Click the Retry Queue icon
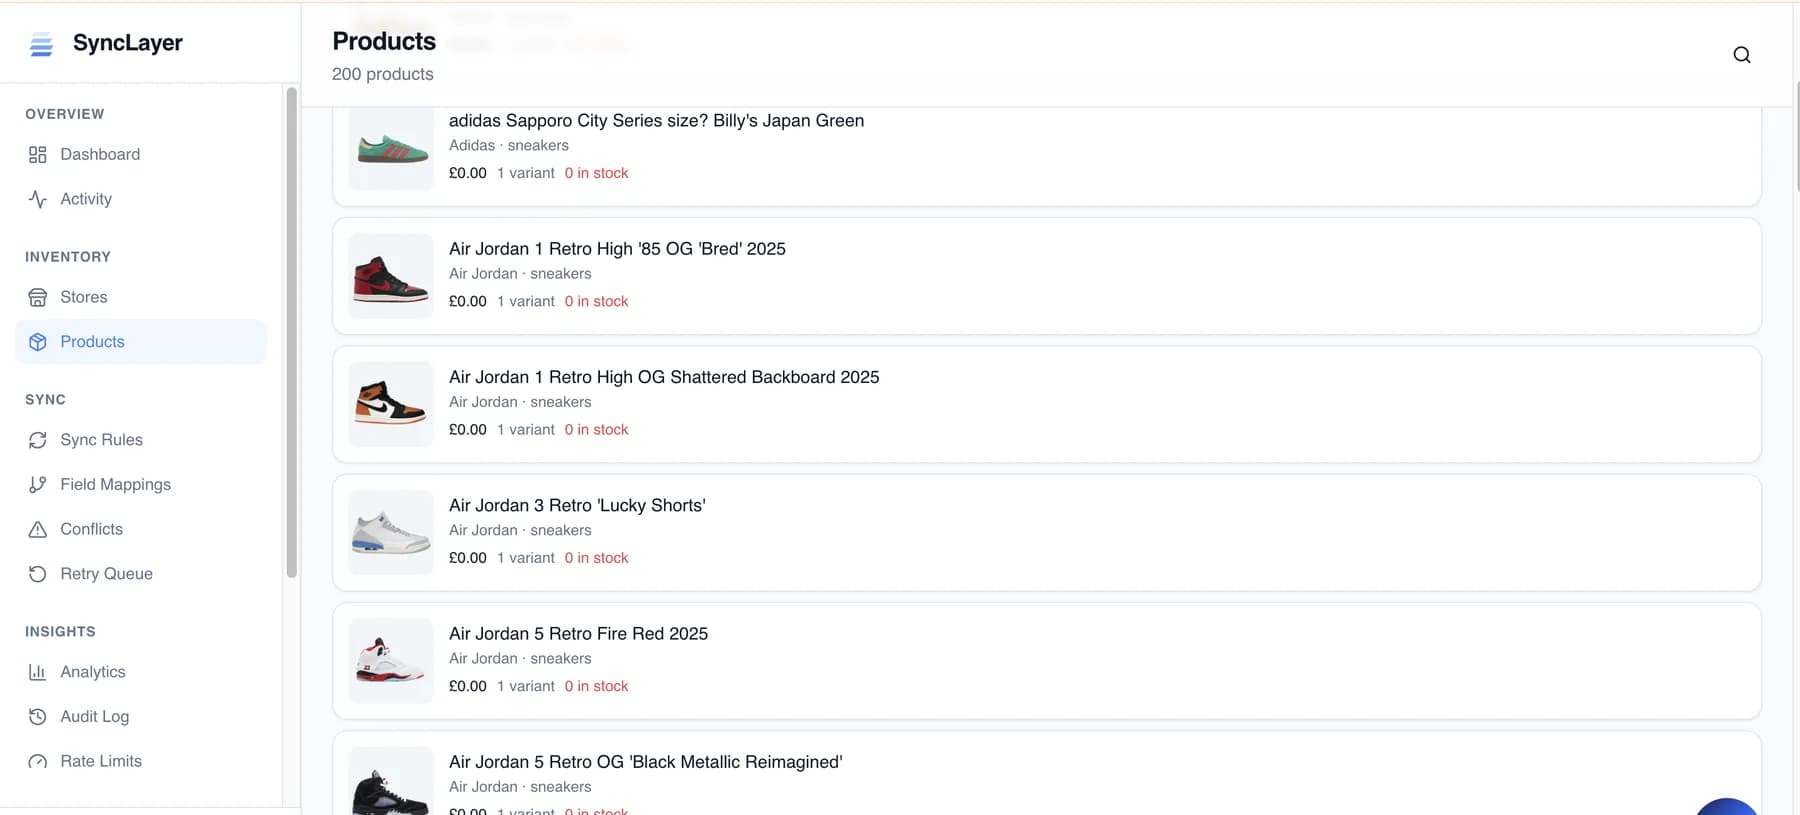The width and height of the screenshot is (1800, 815). 38,574
